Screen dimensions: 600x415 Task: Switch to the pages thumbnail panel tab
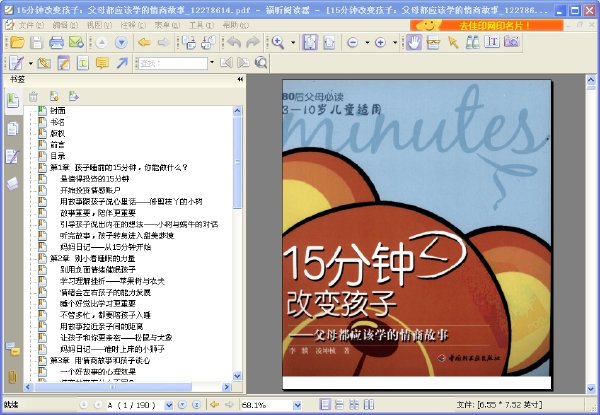pyautogui.click(x=13, y=129)
